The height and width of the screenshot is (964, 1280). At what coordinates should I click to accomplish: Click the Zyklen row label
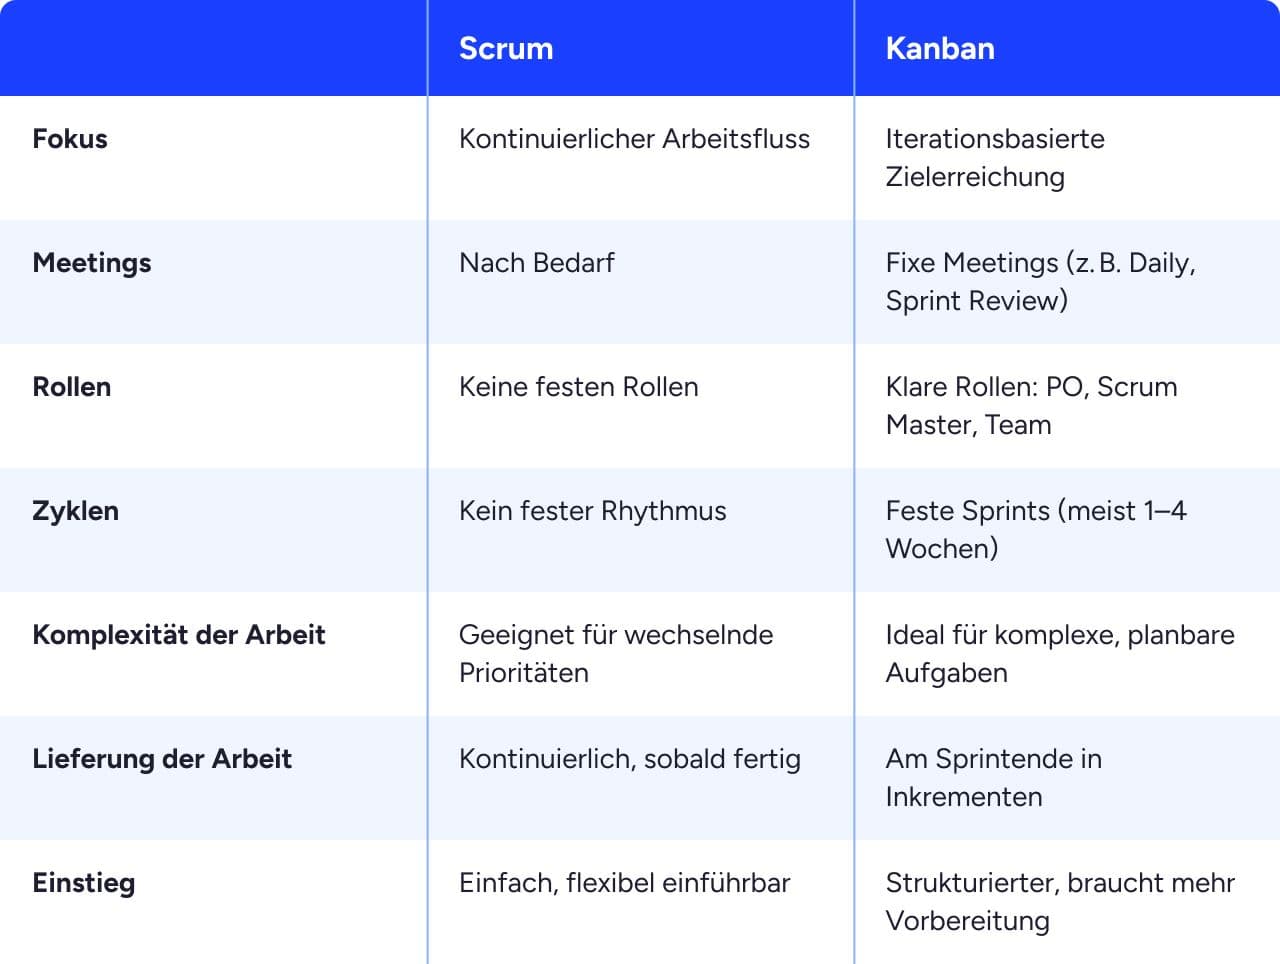coord(76,511)
